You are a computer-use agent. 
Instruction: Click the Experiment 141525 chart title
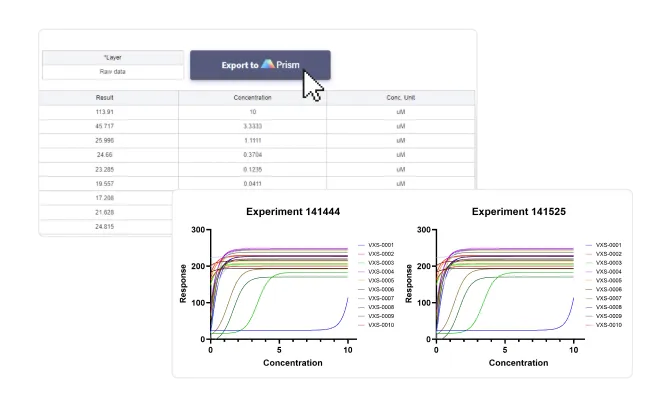519,211
